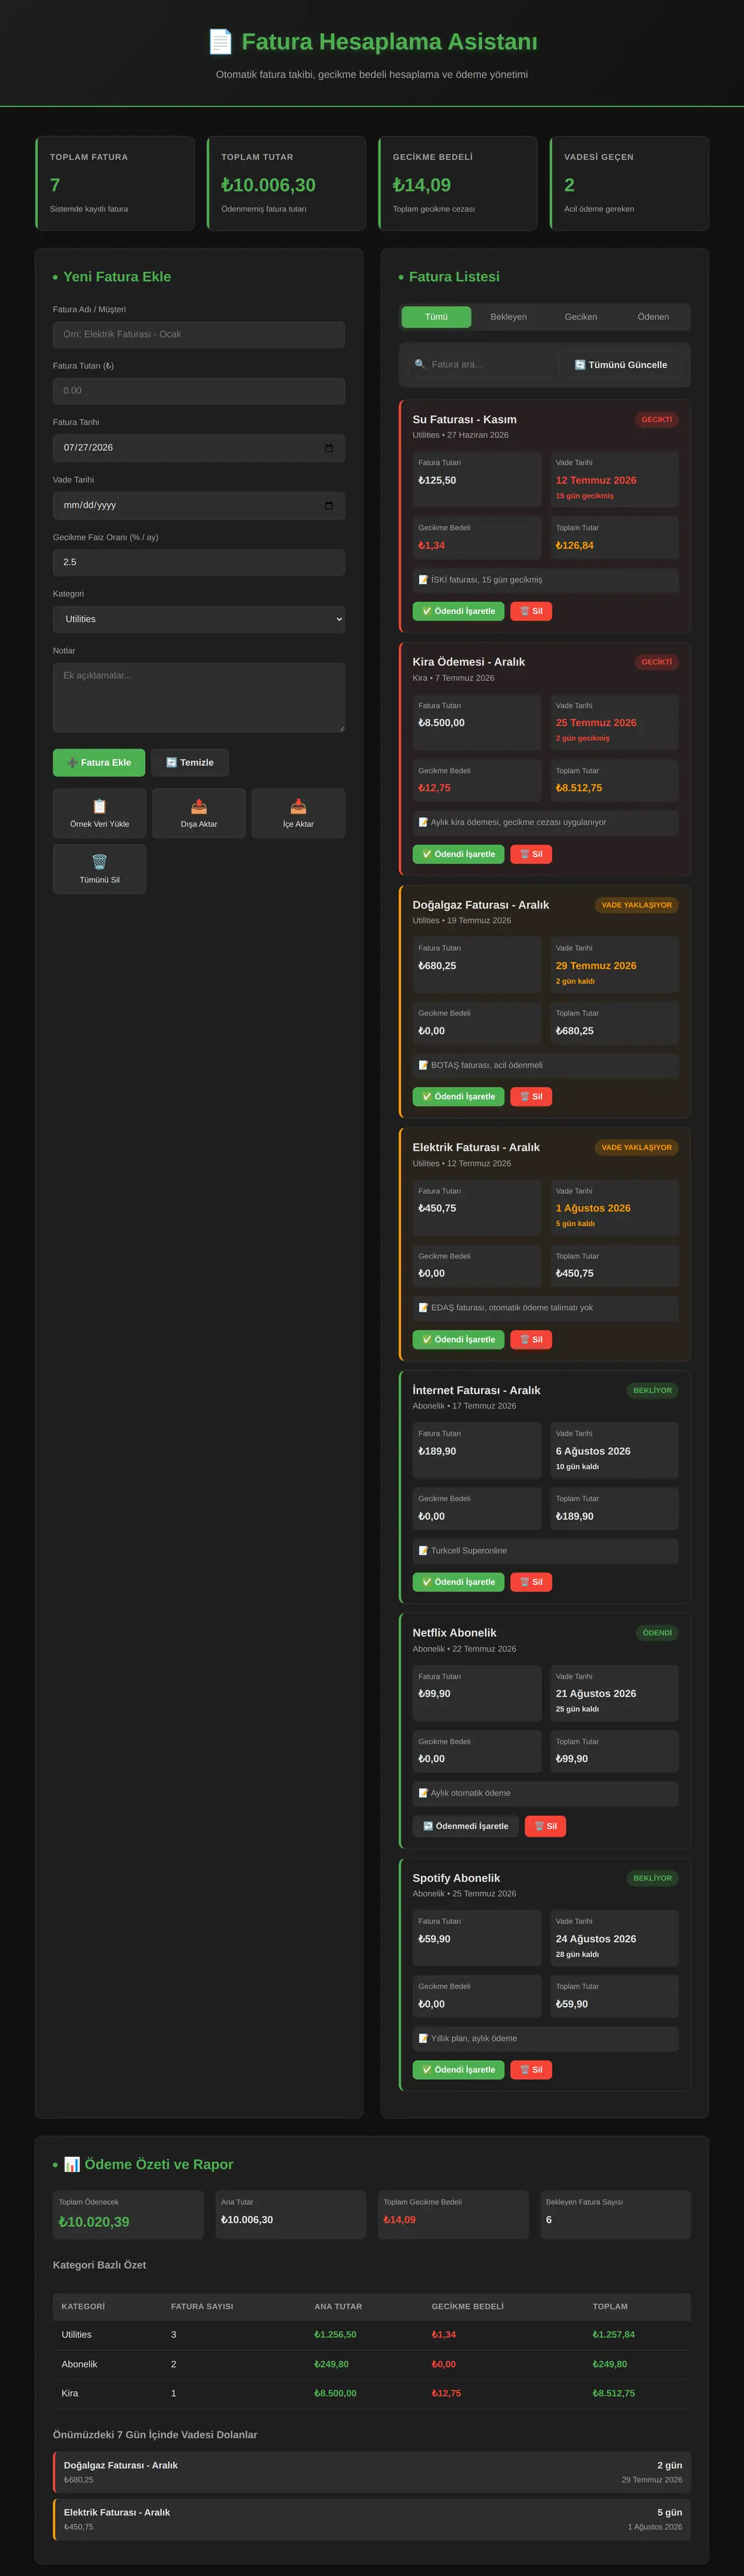Focus the Fatura Adı / Müşteri field
744x2576 pixels.
point(199,334)
